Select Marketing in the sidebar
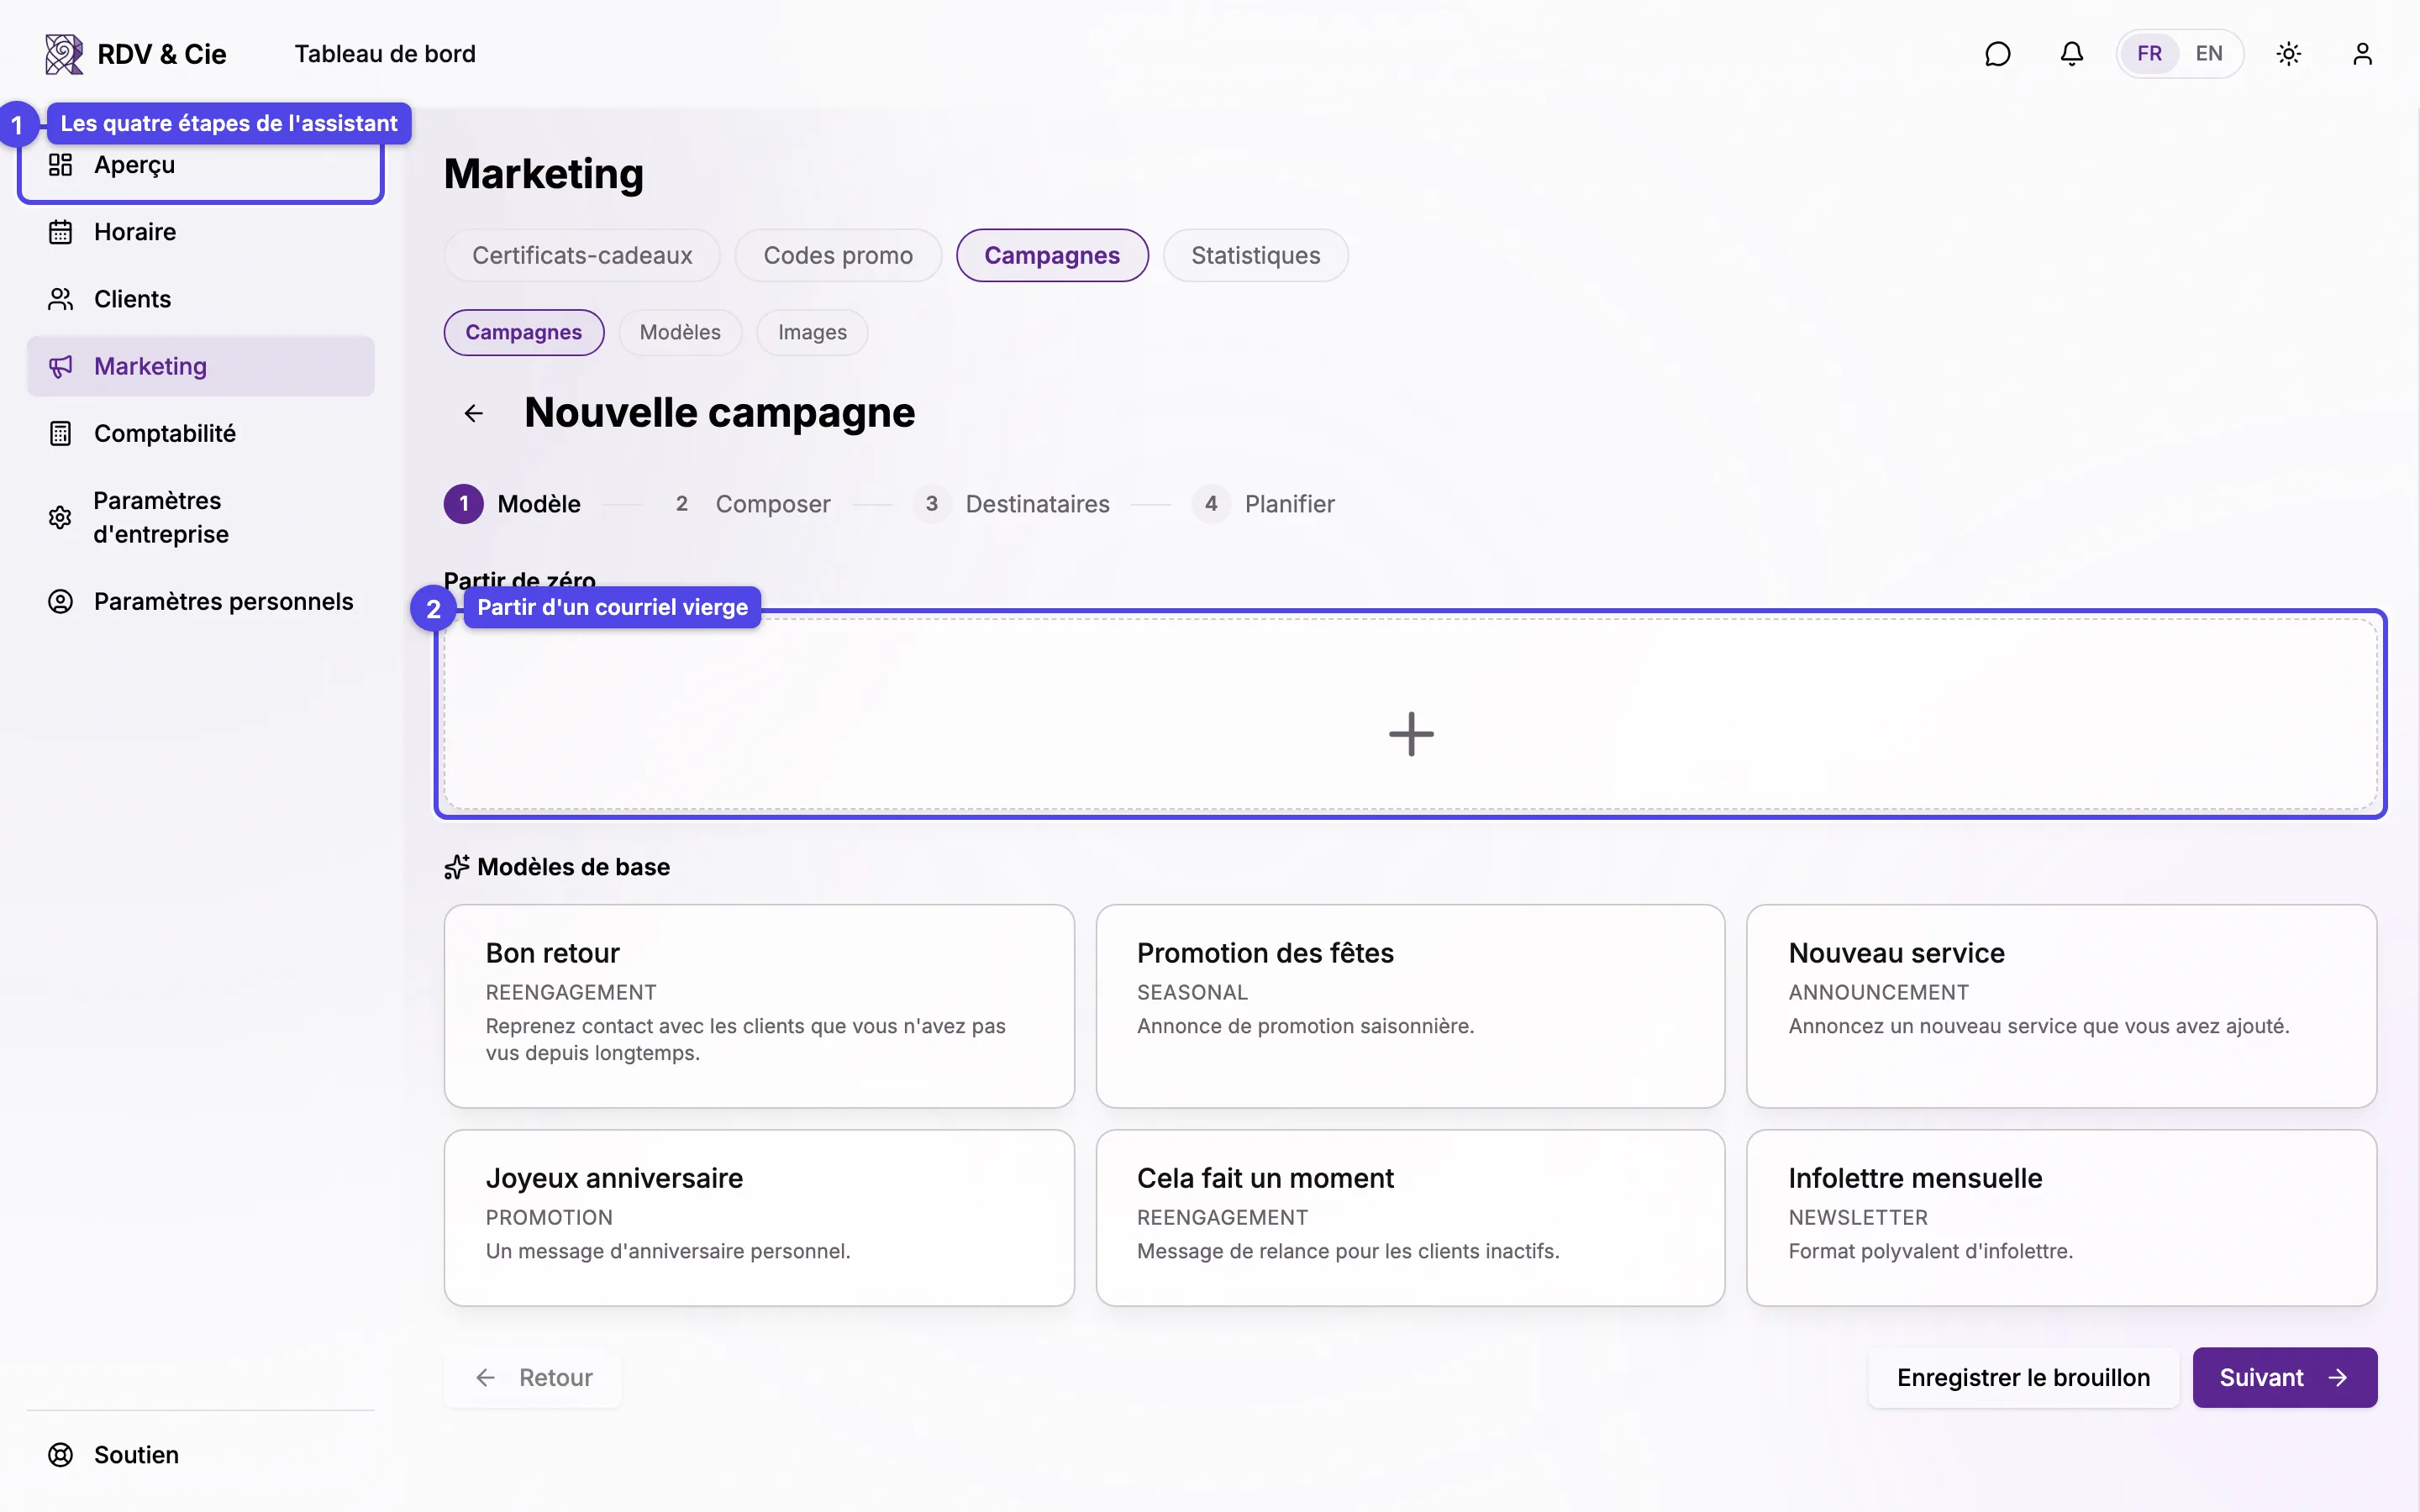The height and width of the screenshot is (1512, 2420). (201, 366)
